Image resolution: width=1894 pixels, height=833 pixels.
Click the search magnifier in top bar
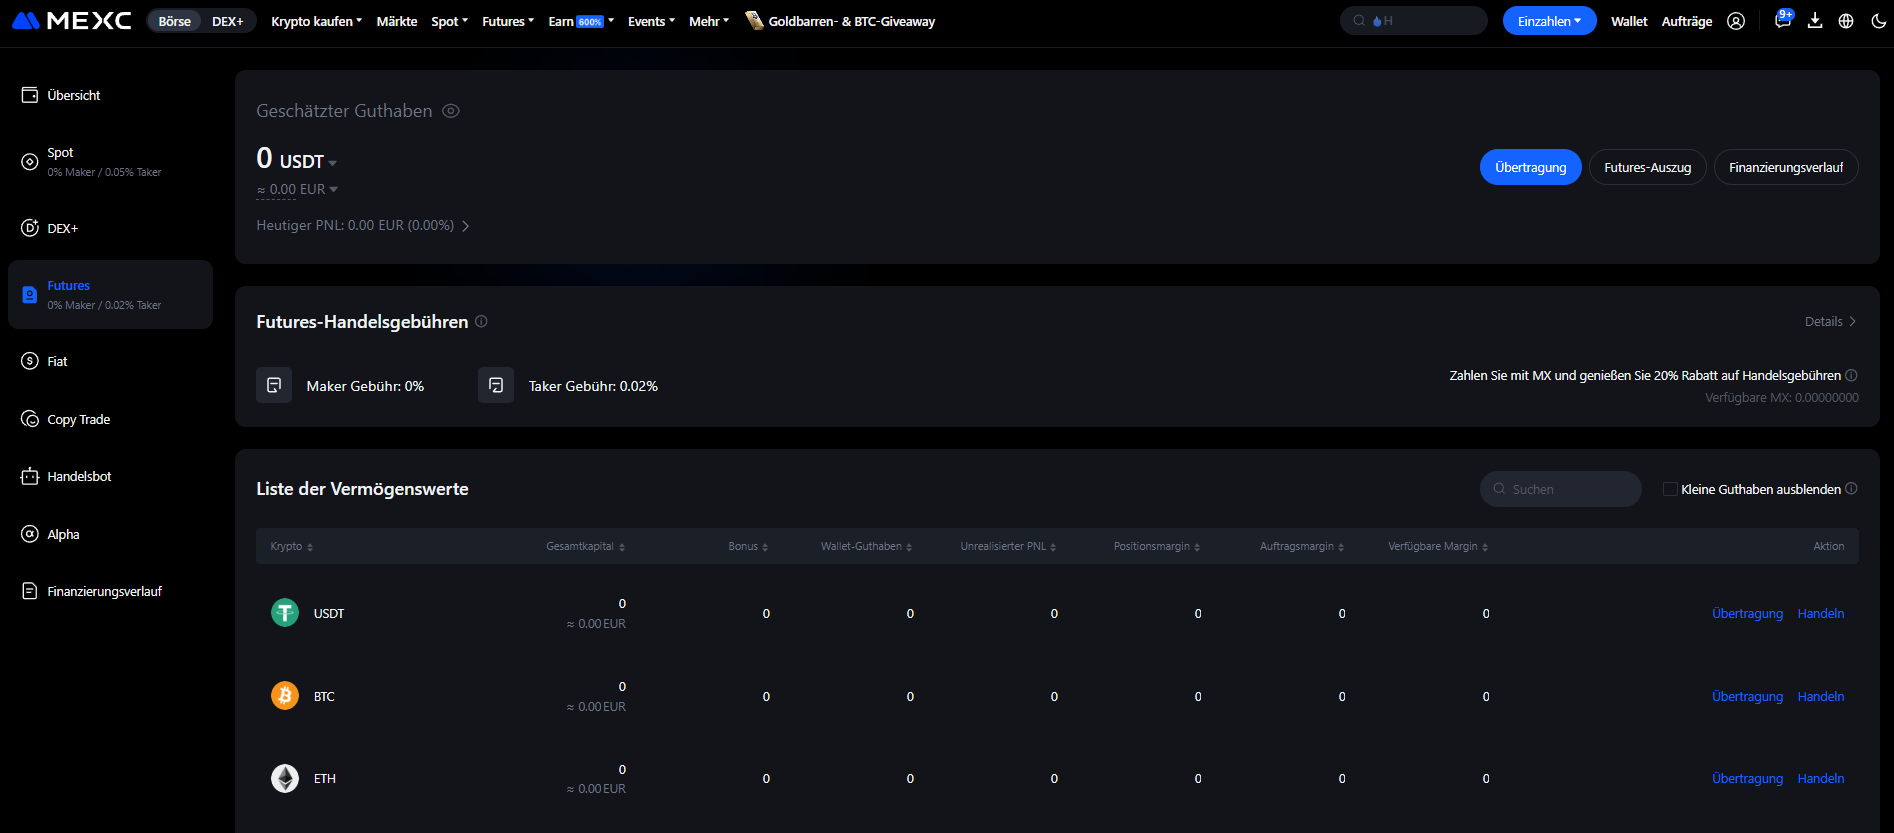1359,21
